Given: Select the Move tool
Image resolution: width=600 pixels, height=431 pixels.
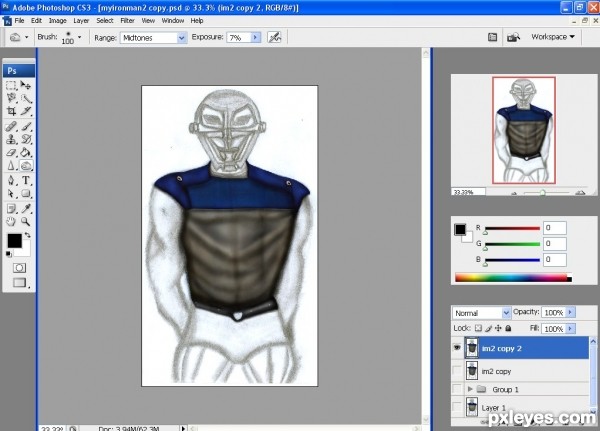Looking at the screenshot, I should [26, 85].
